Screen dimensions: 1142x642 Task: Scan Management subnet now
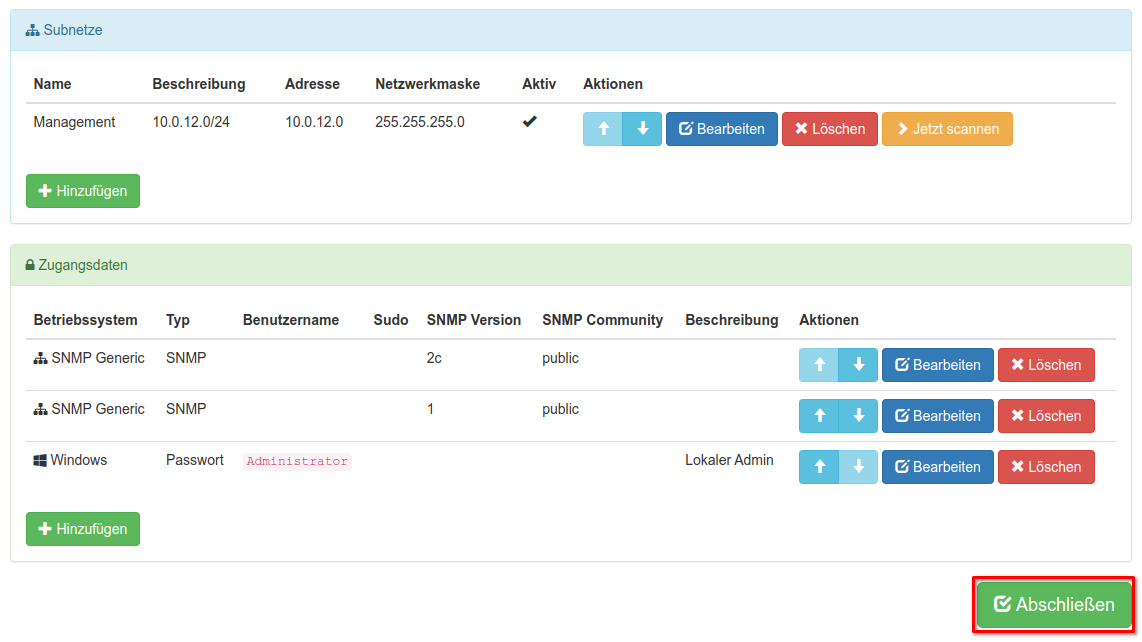click(947, 129)
